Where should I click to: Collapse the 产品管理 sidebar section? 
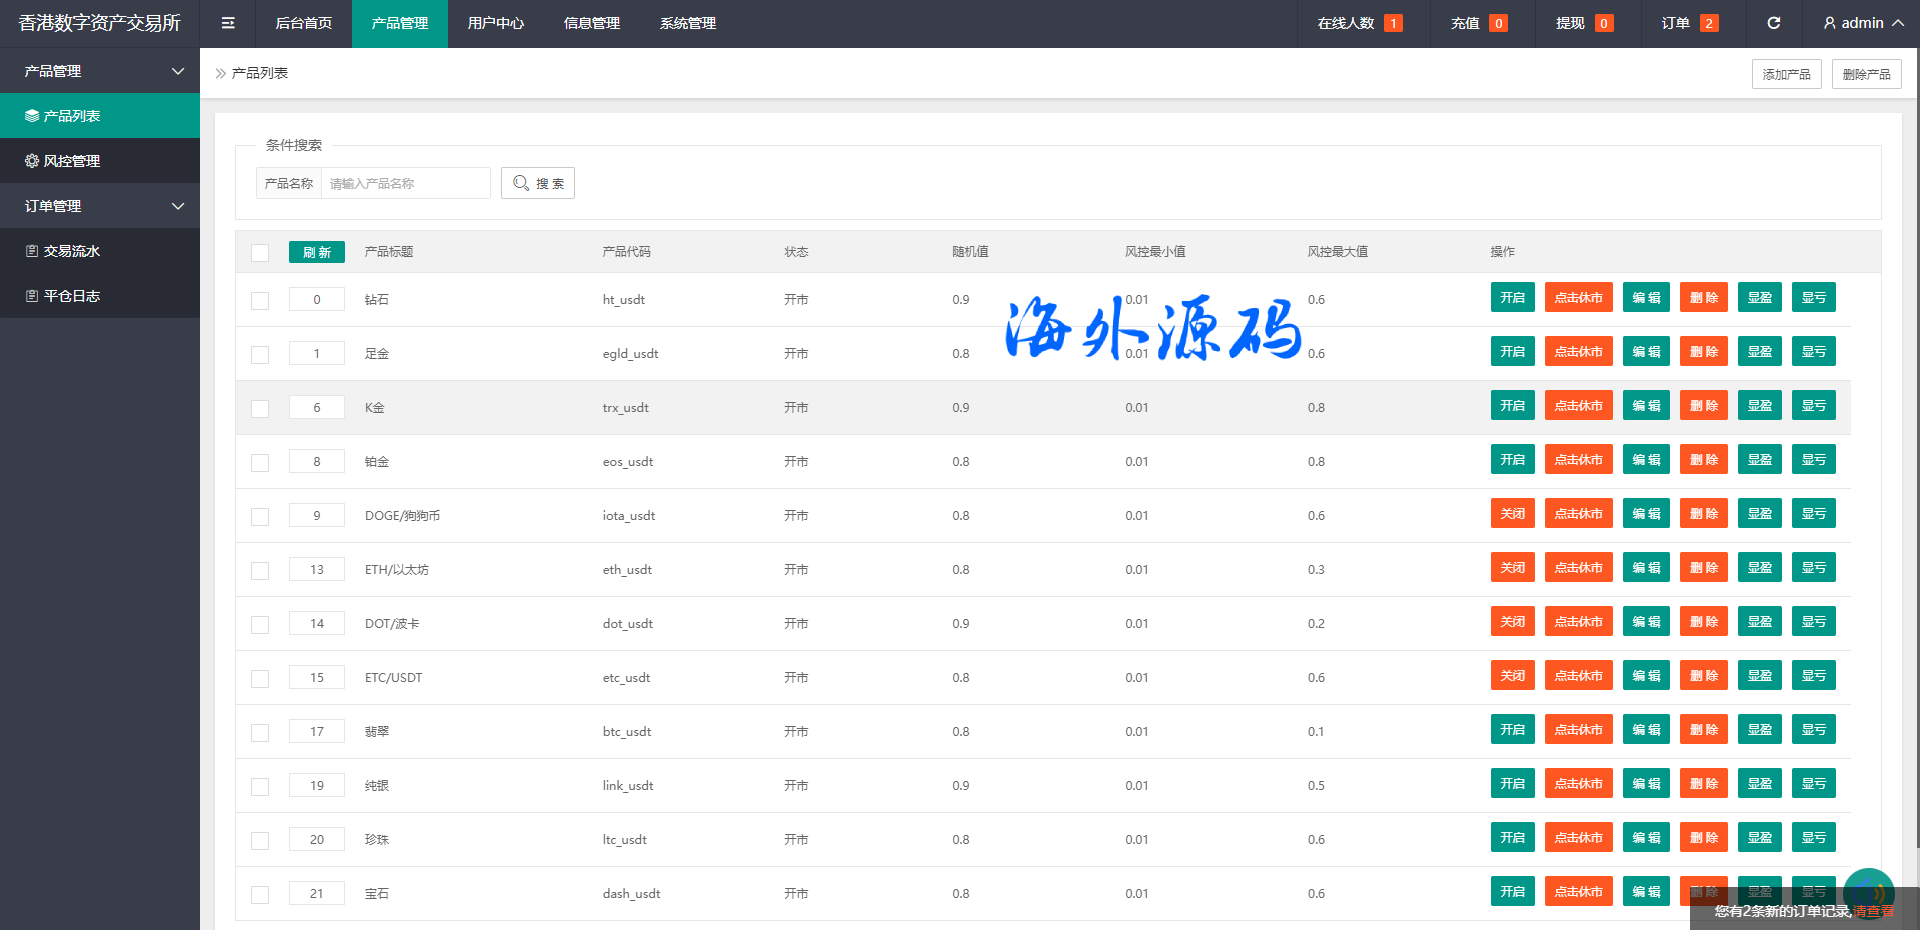coord(178,71)
